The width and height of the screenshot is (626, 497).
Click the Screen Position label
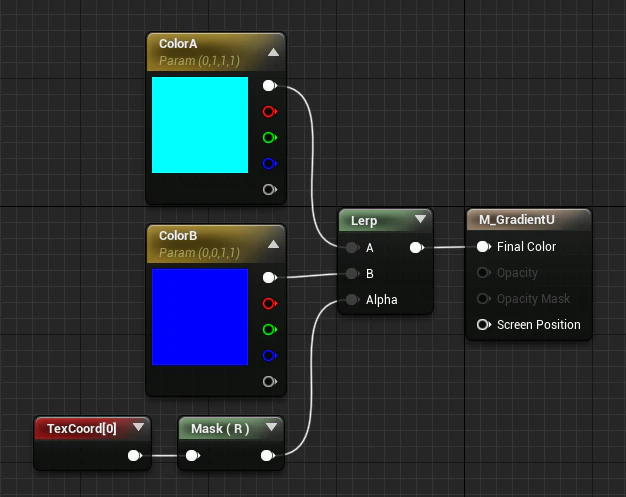pos(539,325)
